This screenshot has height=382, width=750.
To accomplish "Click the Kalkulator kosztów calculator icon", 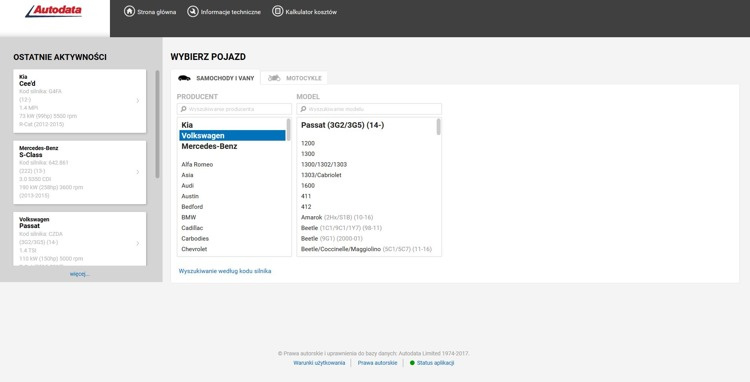I will click(x=277, y=11).
